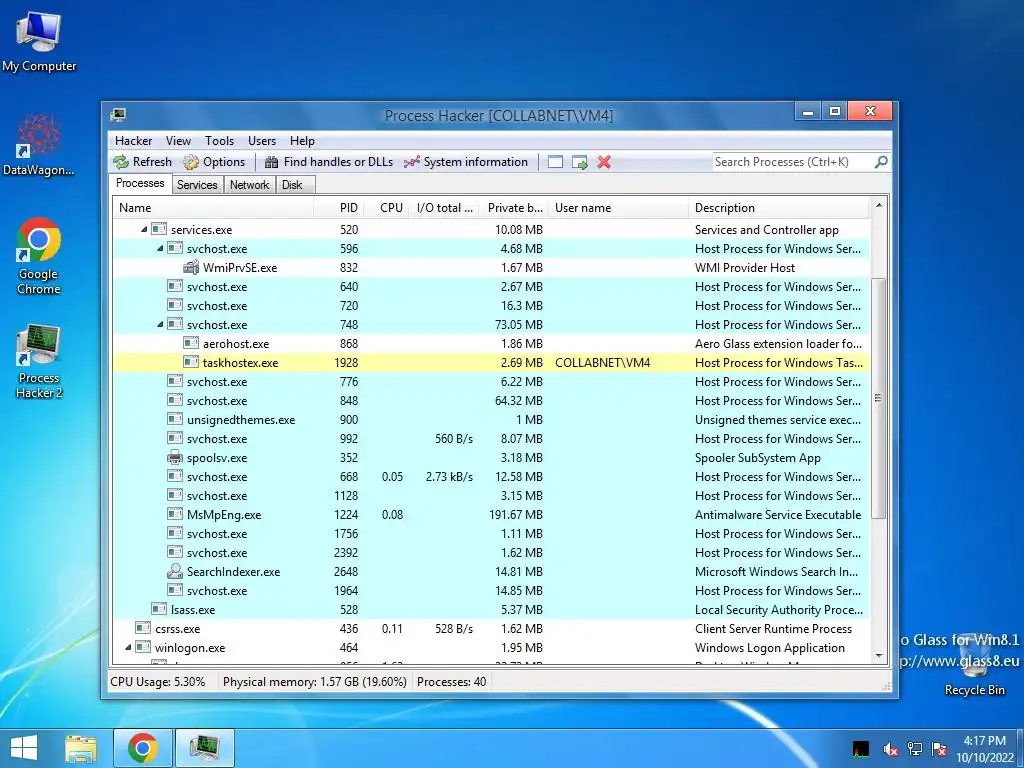
Task: Sort by I/O total column header
Action: point(443,208)
